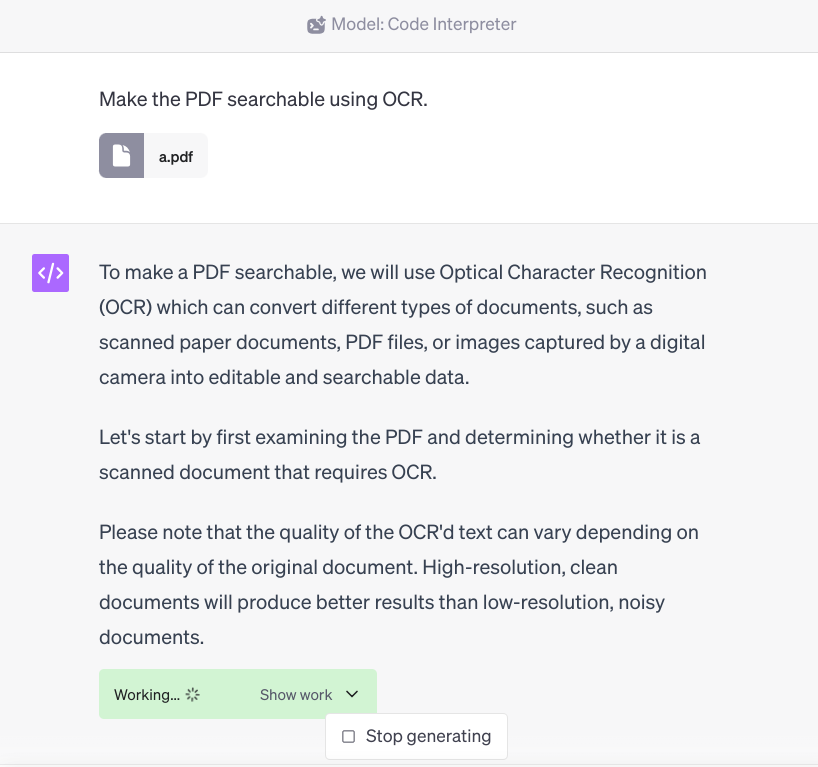The width and height of the screenshot is (818, 767).
Task: Expand the Show work chevron arrow
Action: pos(351,695)
